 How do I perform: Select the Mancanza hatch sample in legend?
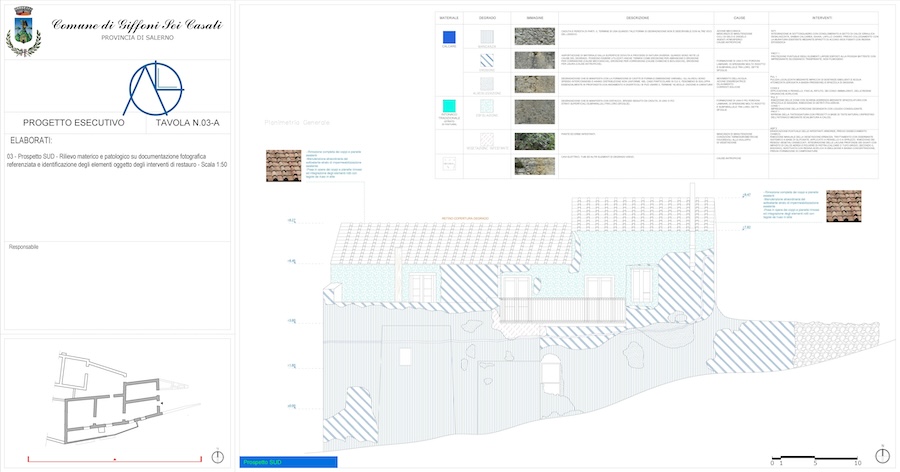point(487,36)
